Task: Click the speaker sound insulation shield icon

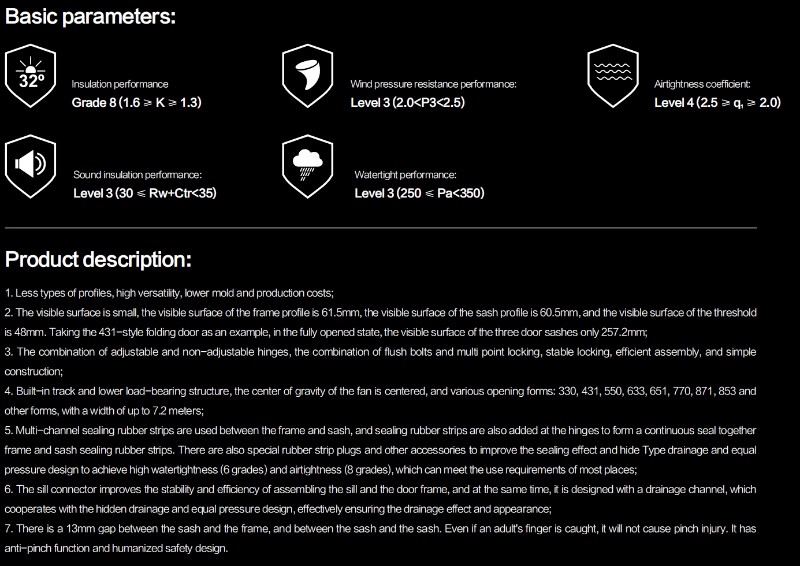Action: [31, 166]
